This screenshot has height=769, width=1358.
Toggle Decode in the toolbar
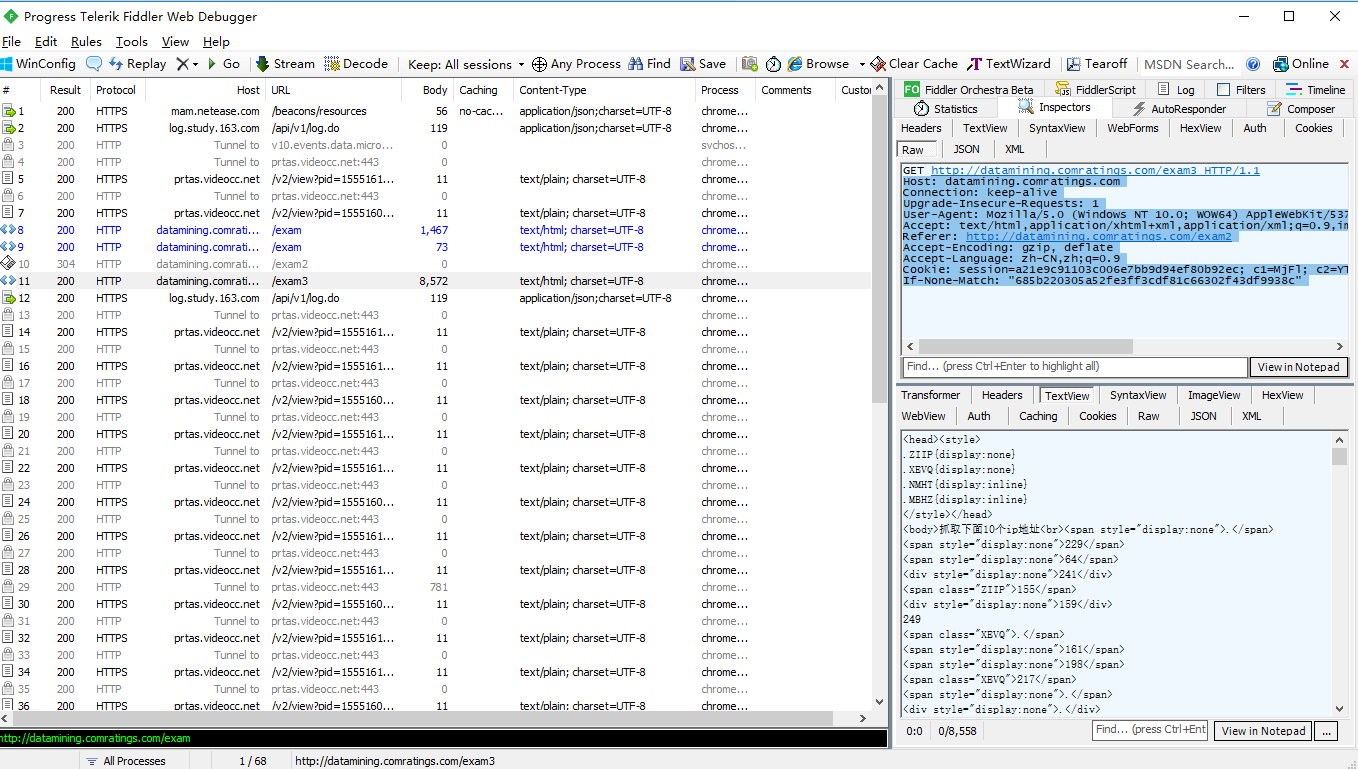click(356, 64)
